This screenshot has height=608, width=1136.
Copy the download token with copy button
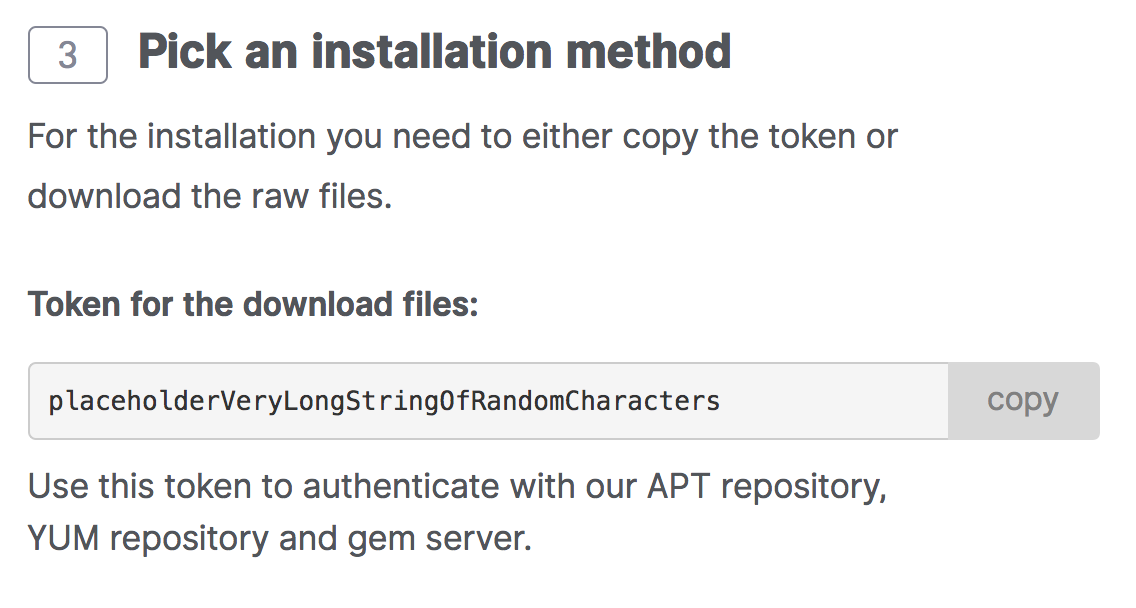pyautogui.click(x=1023, y=401)
